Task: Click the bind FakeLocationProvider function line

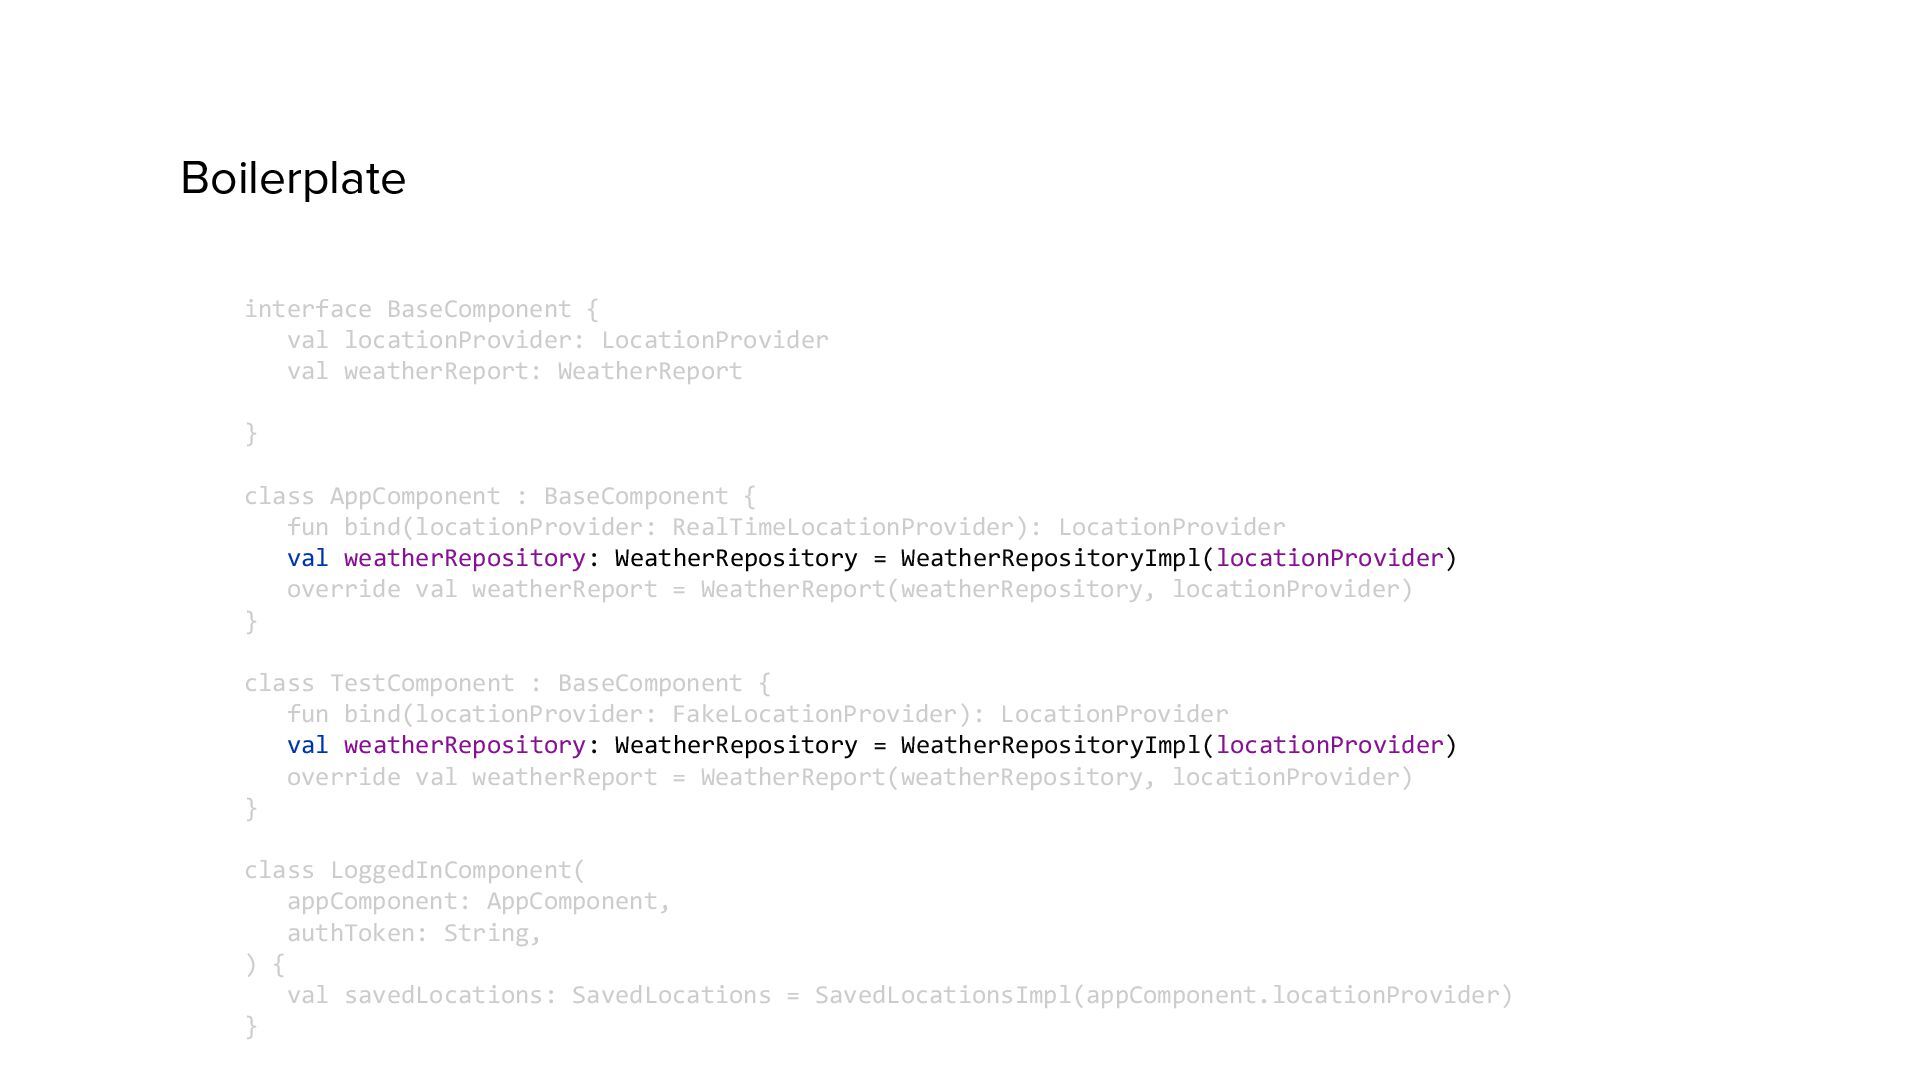Action: point(758,714)
